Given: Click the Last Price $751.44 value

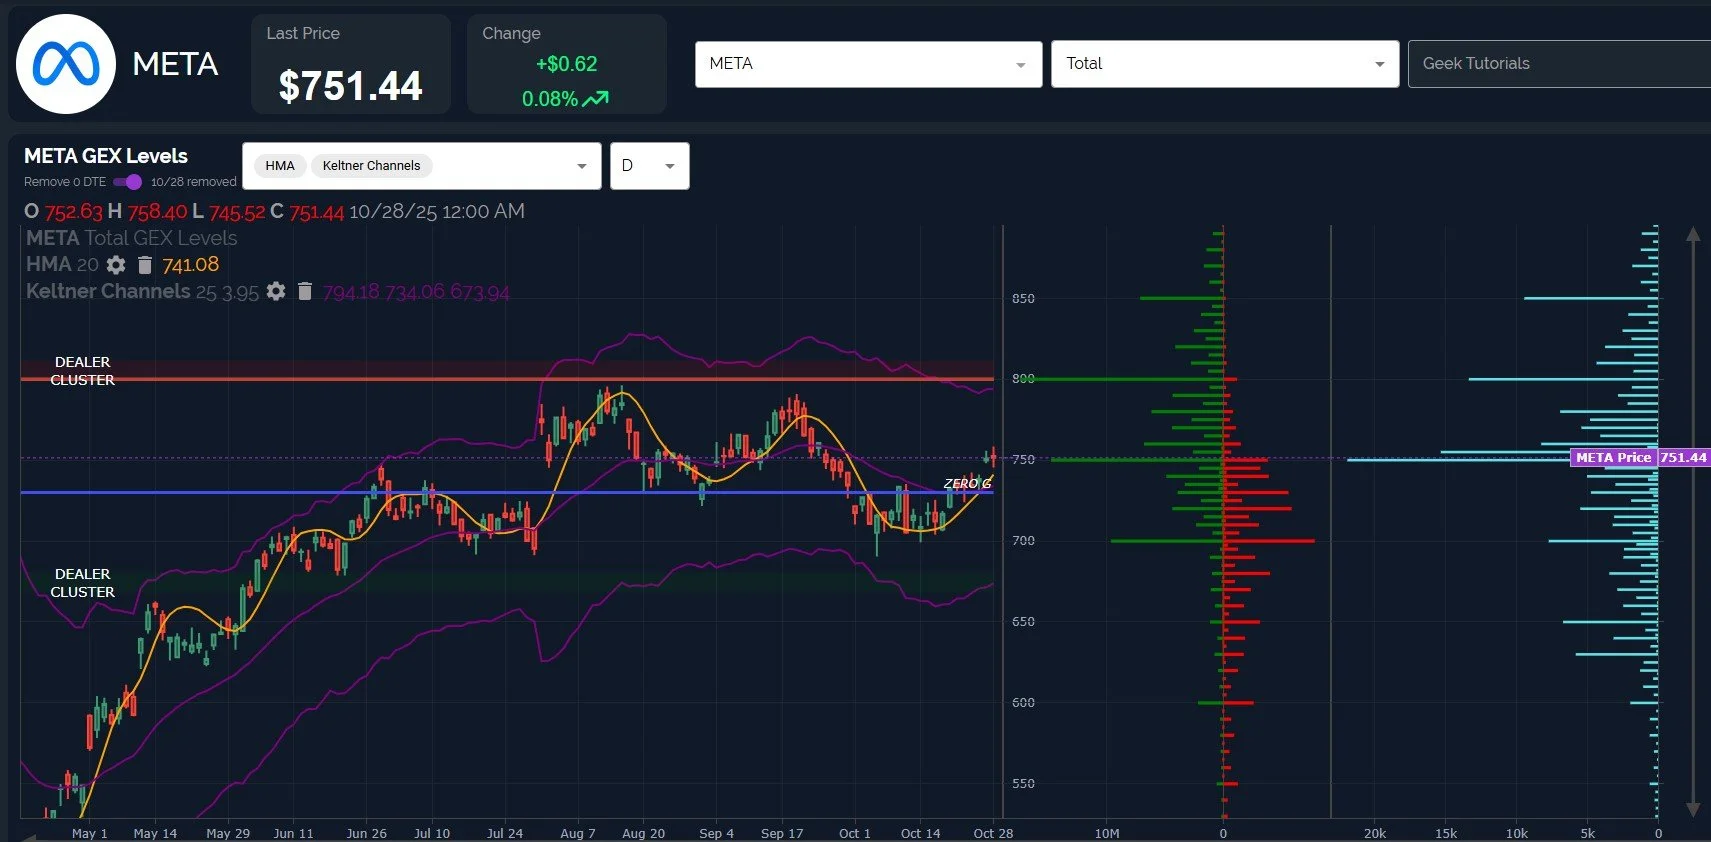Looking at the screenshot, I should tap(350, 86).
